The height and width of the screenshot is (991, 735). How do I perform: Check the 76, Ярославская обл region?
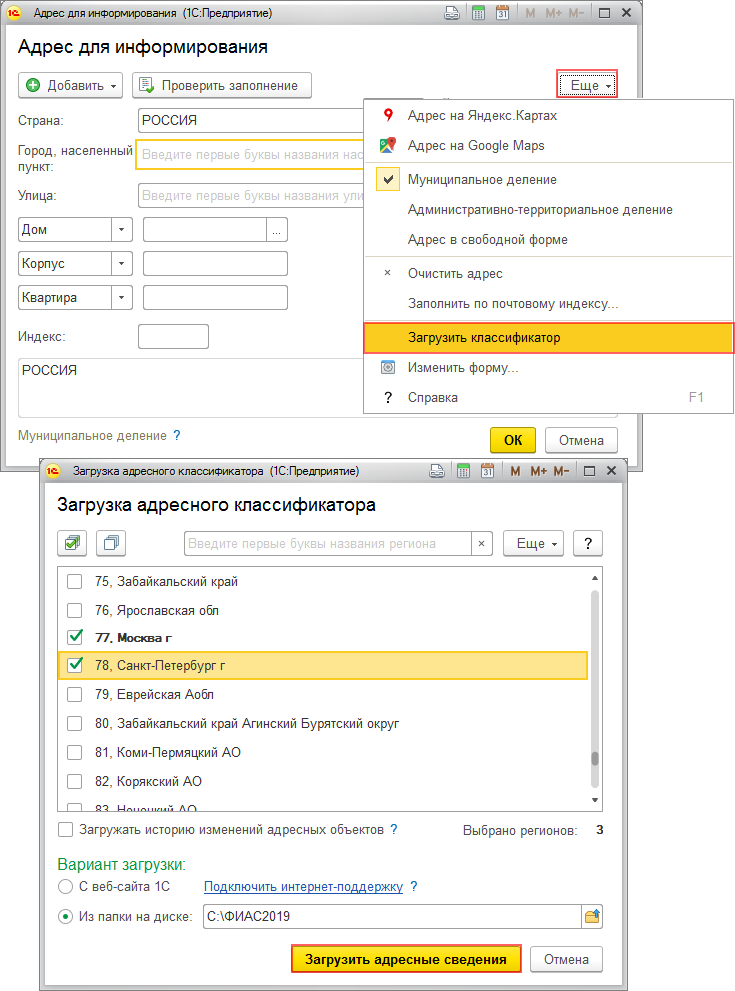click(74, 610)
